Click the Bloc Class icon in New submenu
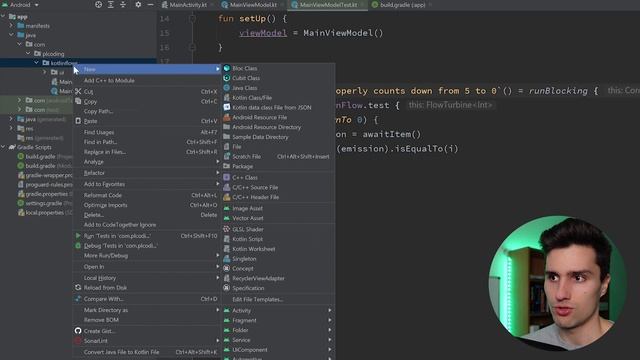The image size is (640, 360). pos(227,68)
